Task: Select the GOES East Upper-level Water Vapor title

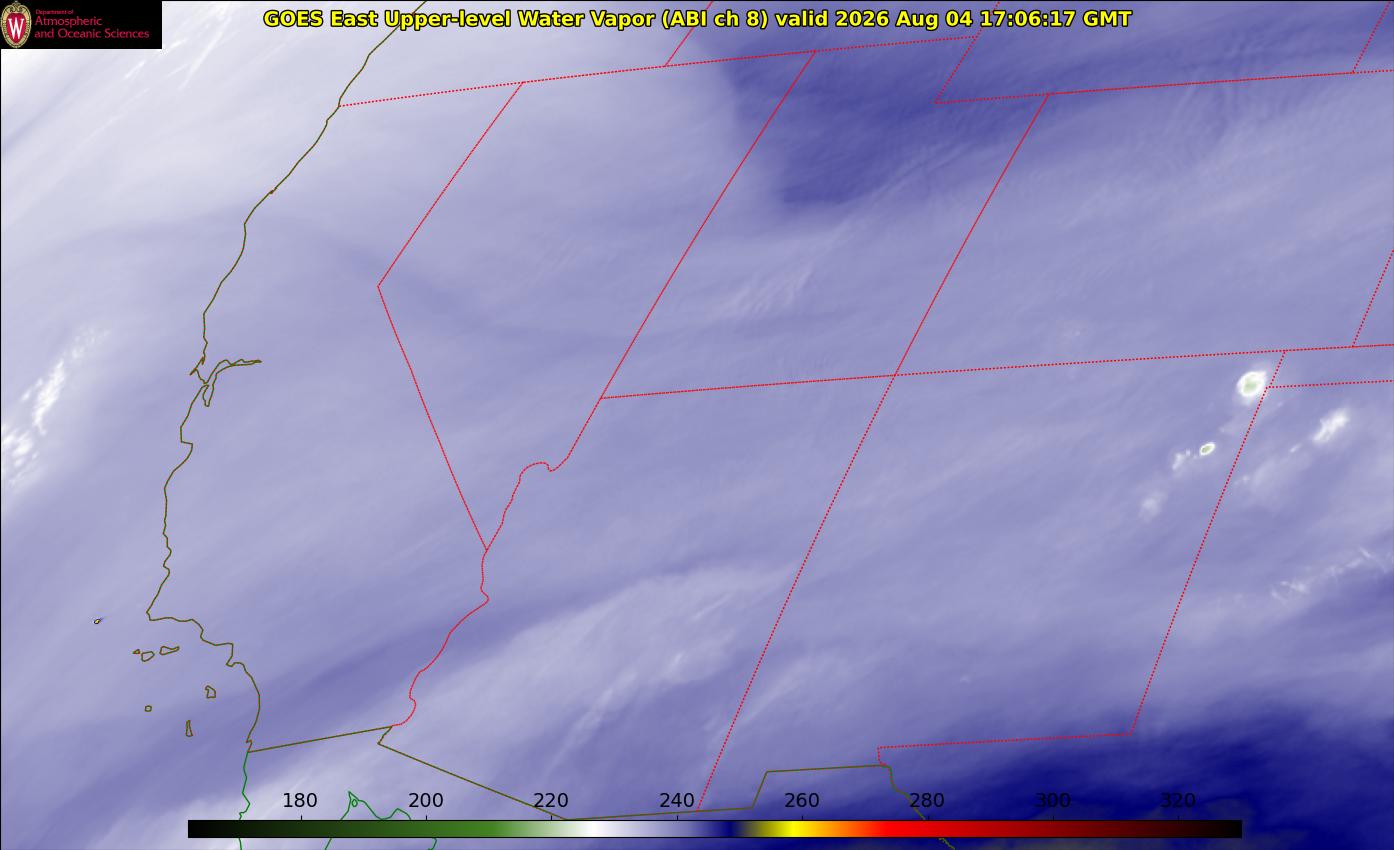Action: pyautogui.click(x=697, y=18)
